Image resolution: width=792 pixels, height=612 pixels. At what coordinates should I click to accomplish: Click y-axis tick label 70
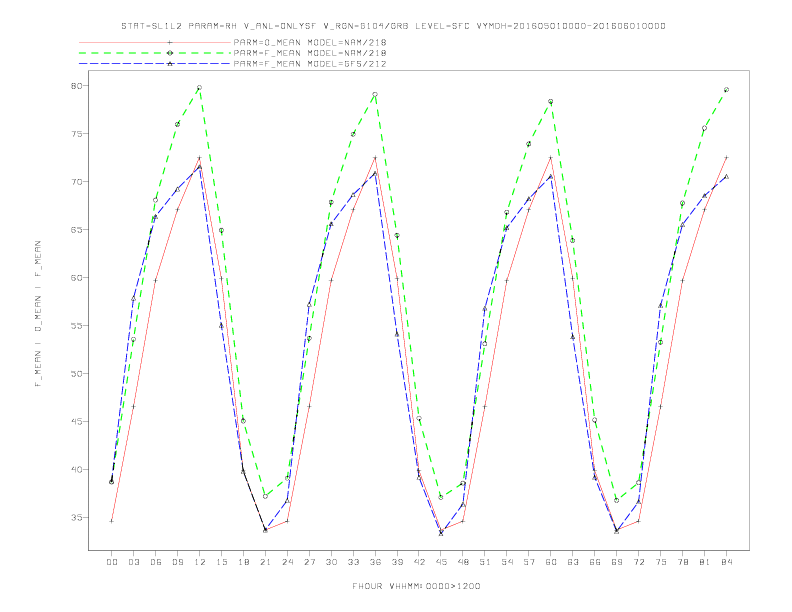[76, 182]
